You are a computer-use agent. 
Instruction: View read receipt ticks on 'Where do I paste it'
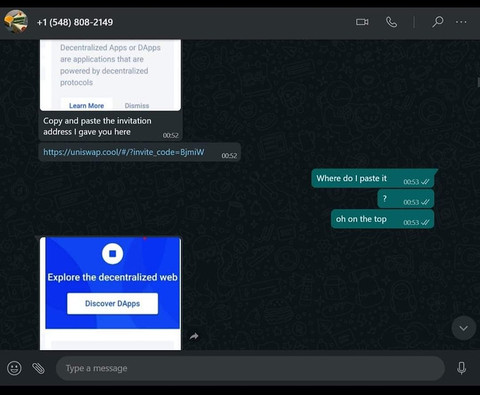(x=425, y=182)
